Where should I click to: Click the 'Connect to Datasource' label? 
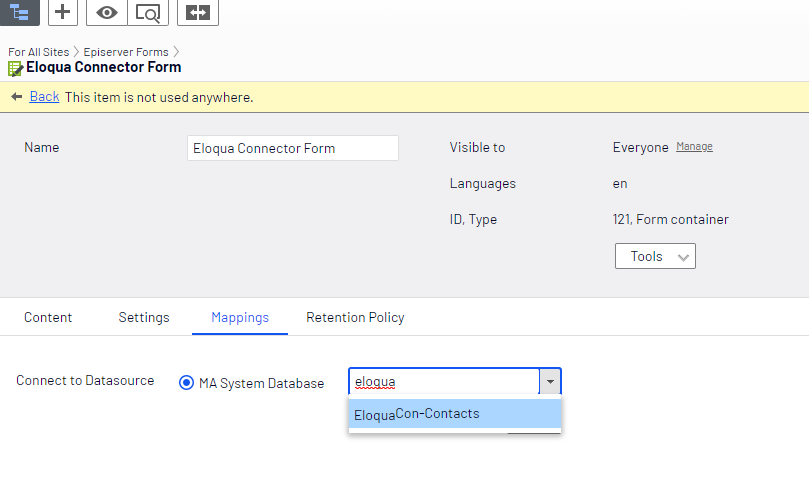pyautogui.click(x=85, y=380)
